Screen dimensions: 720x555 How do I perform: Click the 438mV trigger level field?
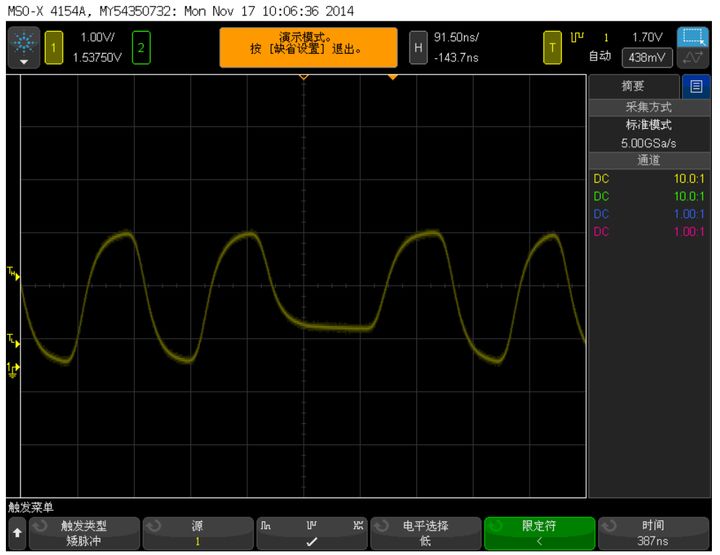647,58
